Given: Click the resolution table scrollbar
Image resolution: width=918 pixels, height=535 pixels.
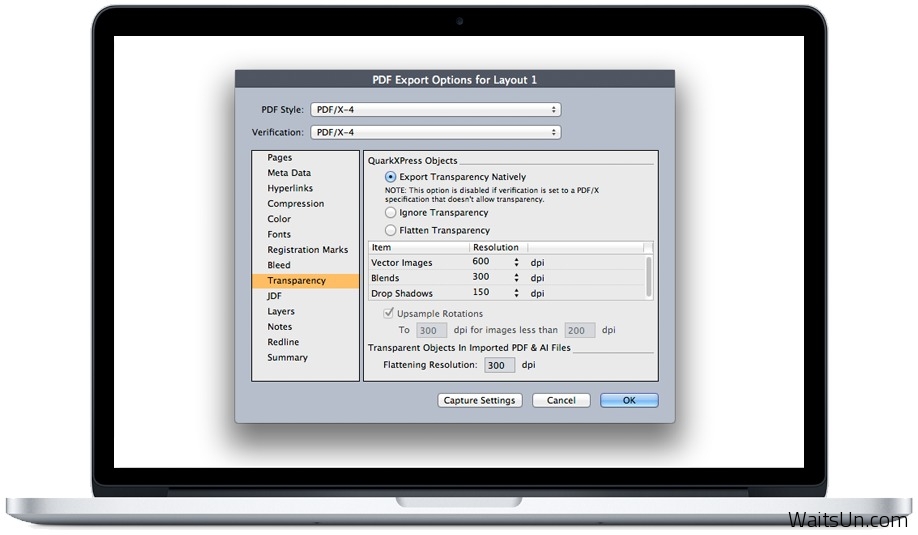Looking at the screenshot, I should (x=649, y=277).
